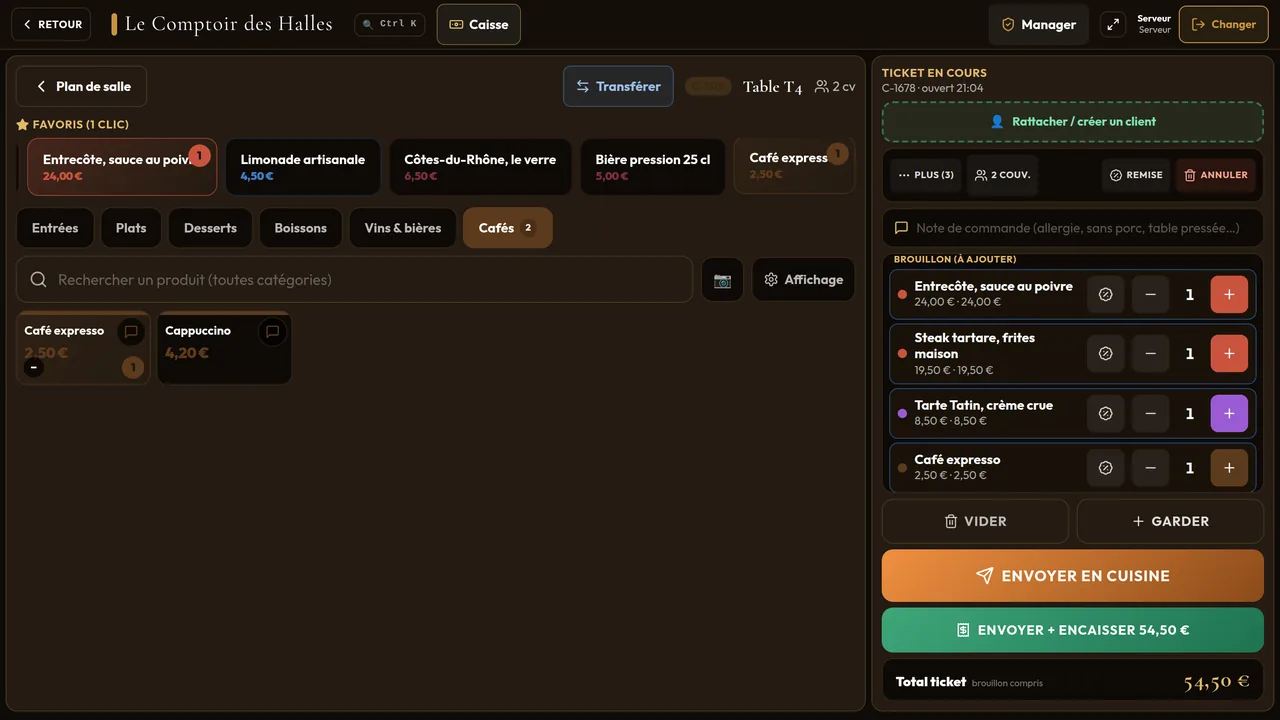Open discount icon for Steak tartare line

click(1105, 354)
